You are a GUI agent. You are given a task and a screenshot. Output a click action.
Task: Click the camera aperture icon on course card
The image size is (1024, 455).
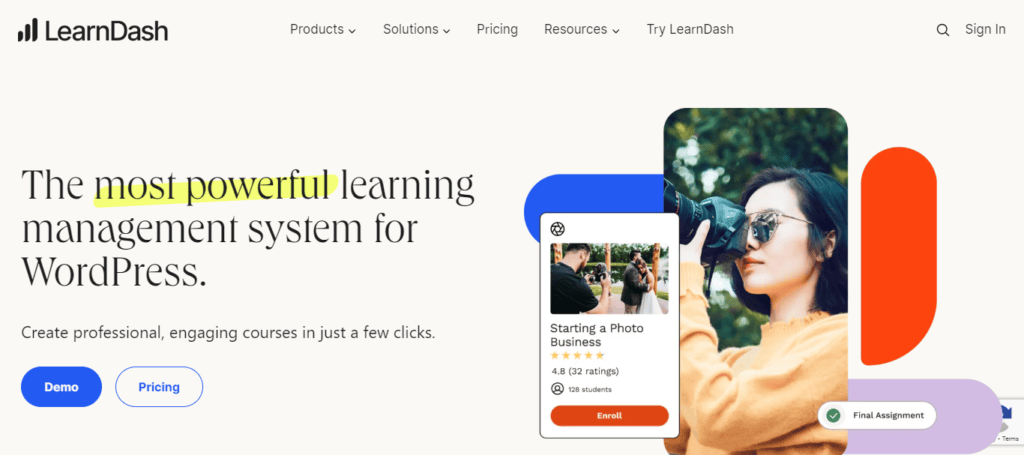click(x=558, y=228)
